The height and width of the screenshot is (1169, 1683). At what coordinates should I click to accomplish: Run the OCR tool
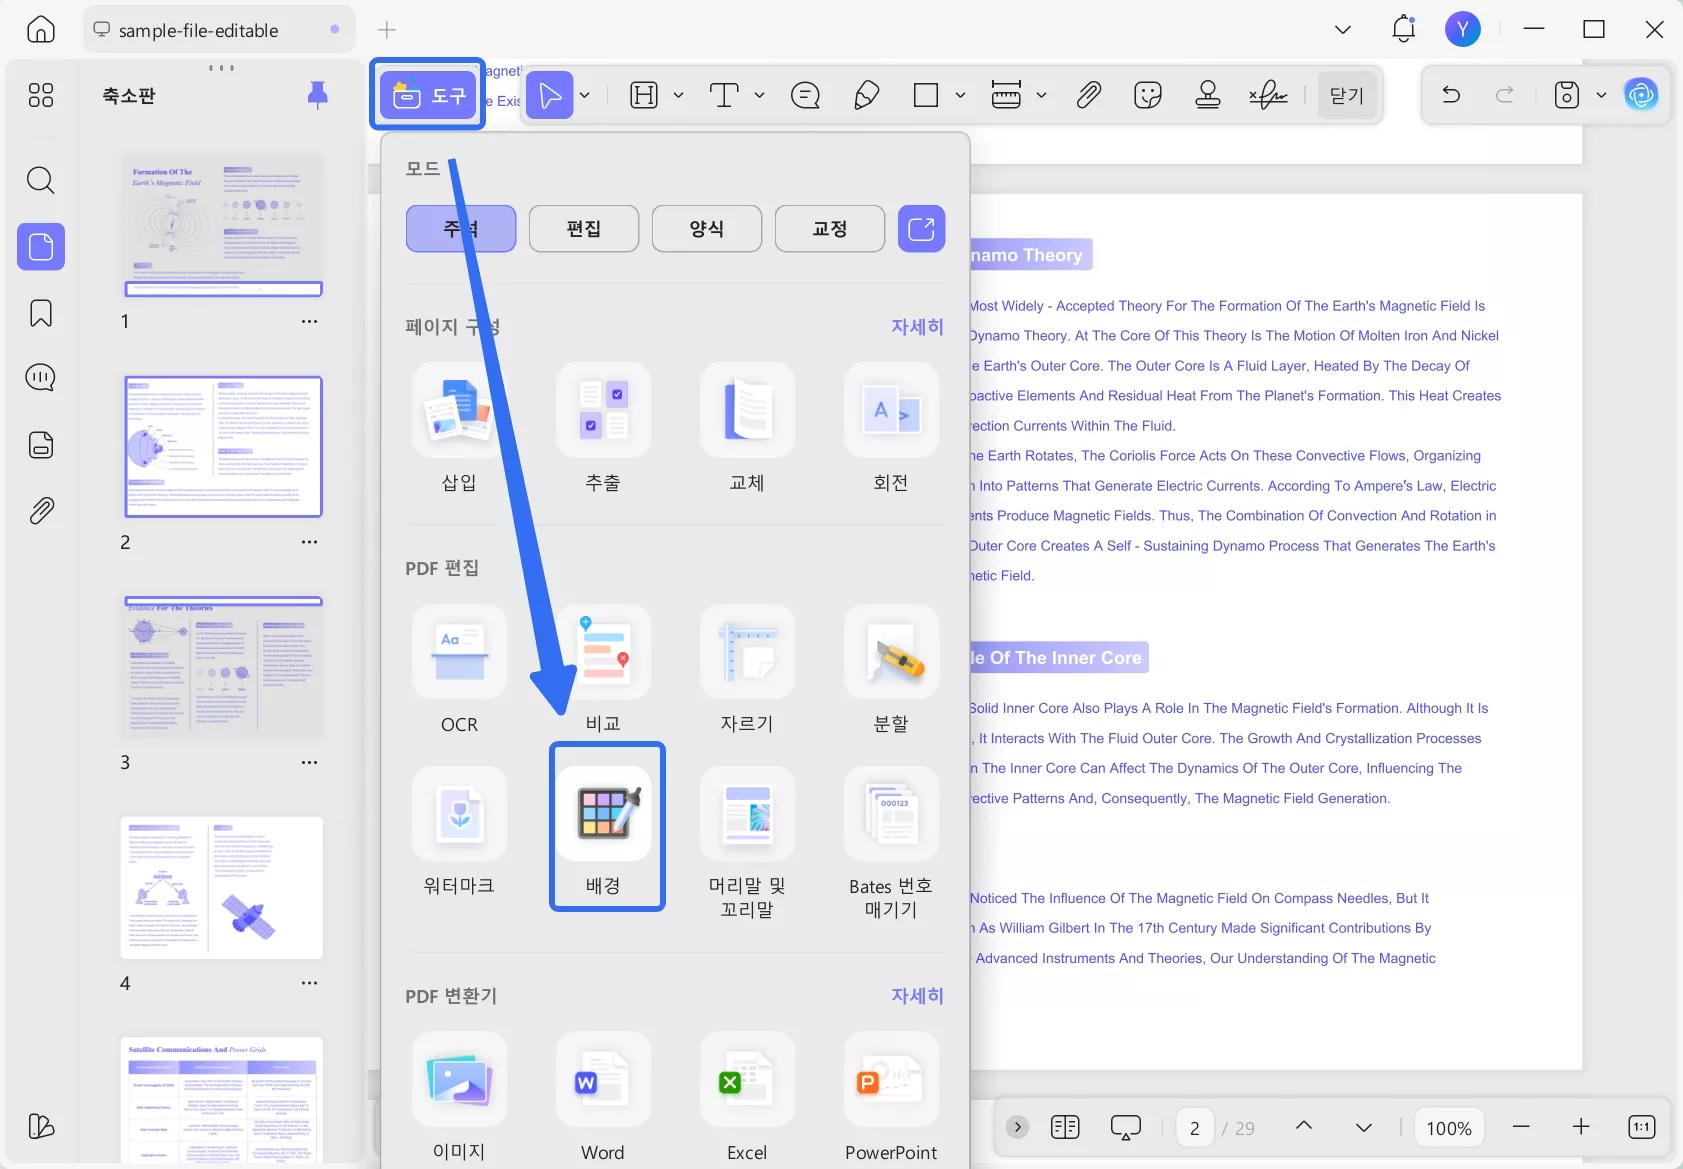459,670
